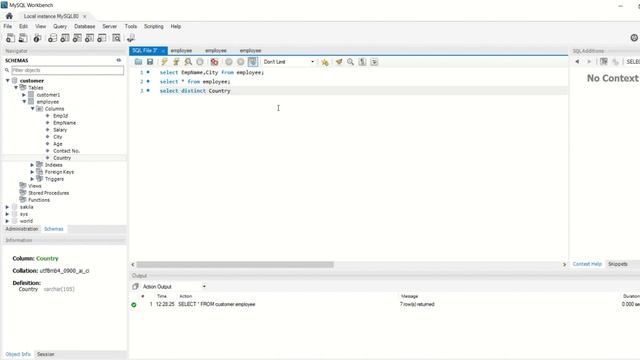
Task: Toggle the auto-commit mode button
Action: click(x=253, y=62)
